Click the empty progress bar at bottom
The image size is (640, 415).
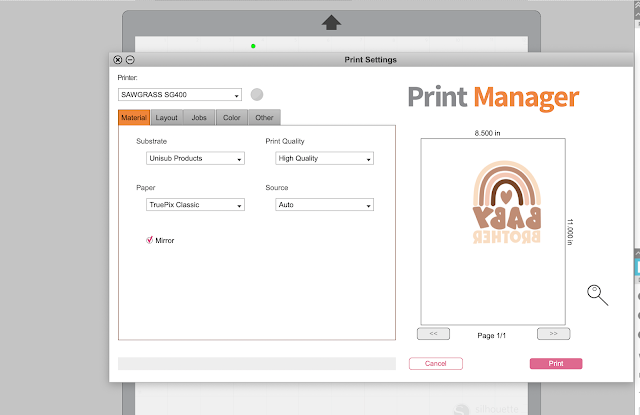tap(257, 364)
